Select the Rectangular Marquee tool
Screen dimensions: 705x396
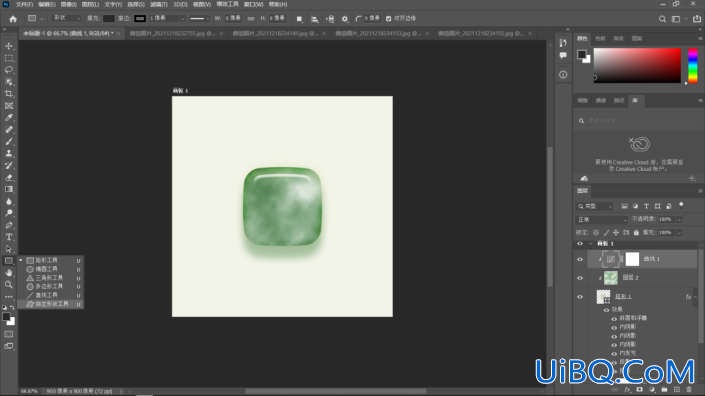coord(9,58)
